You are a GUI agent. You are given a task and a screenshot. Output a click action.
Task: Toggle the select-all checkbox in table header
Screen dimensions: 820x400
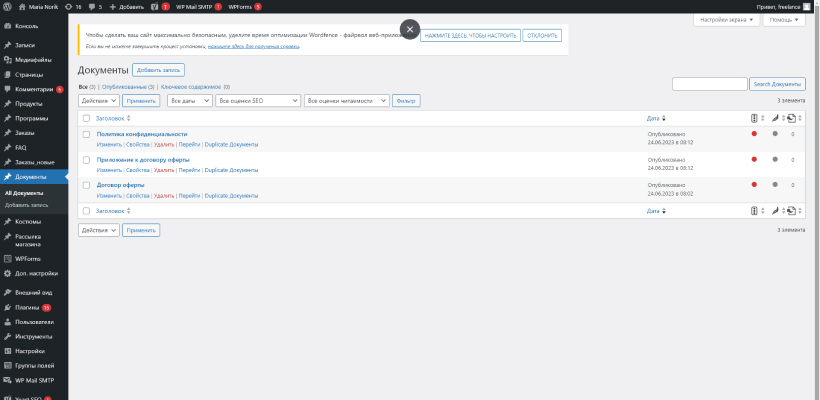(x=86, y=118)
